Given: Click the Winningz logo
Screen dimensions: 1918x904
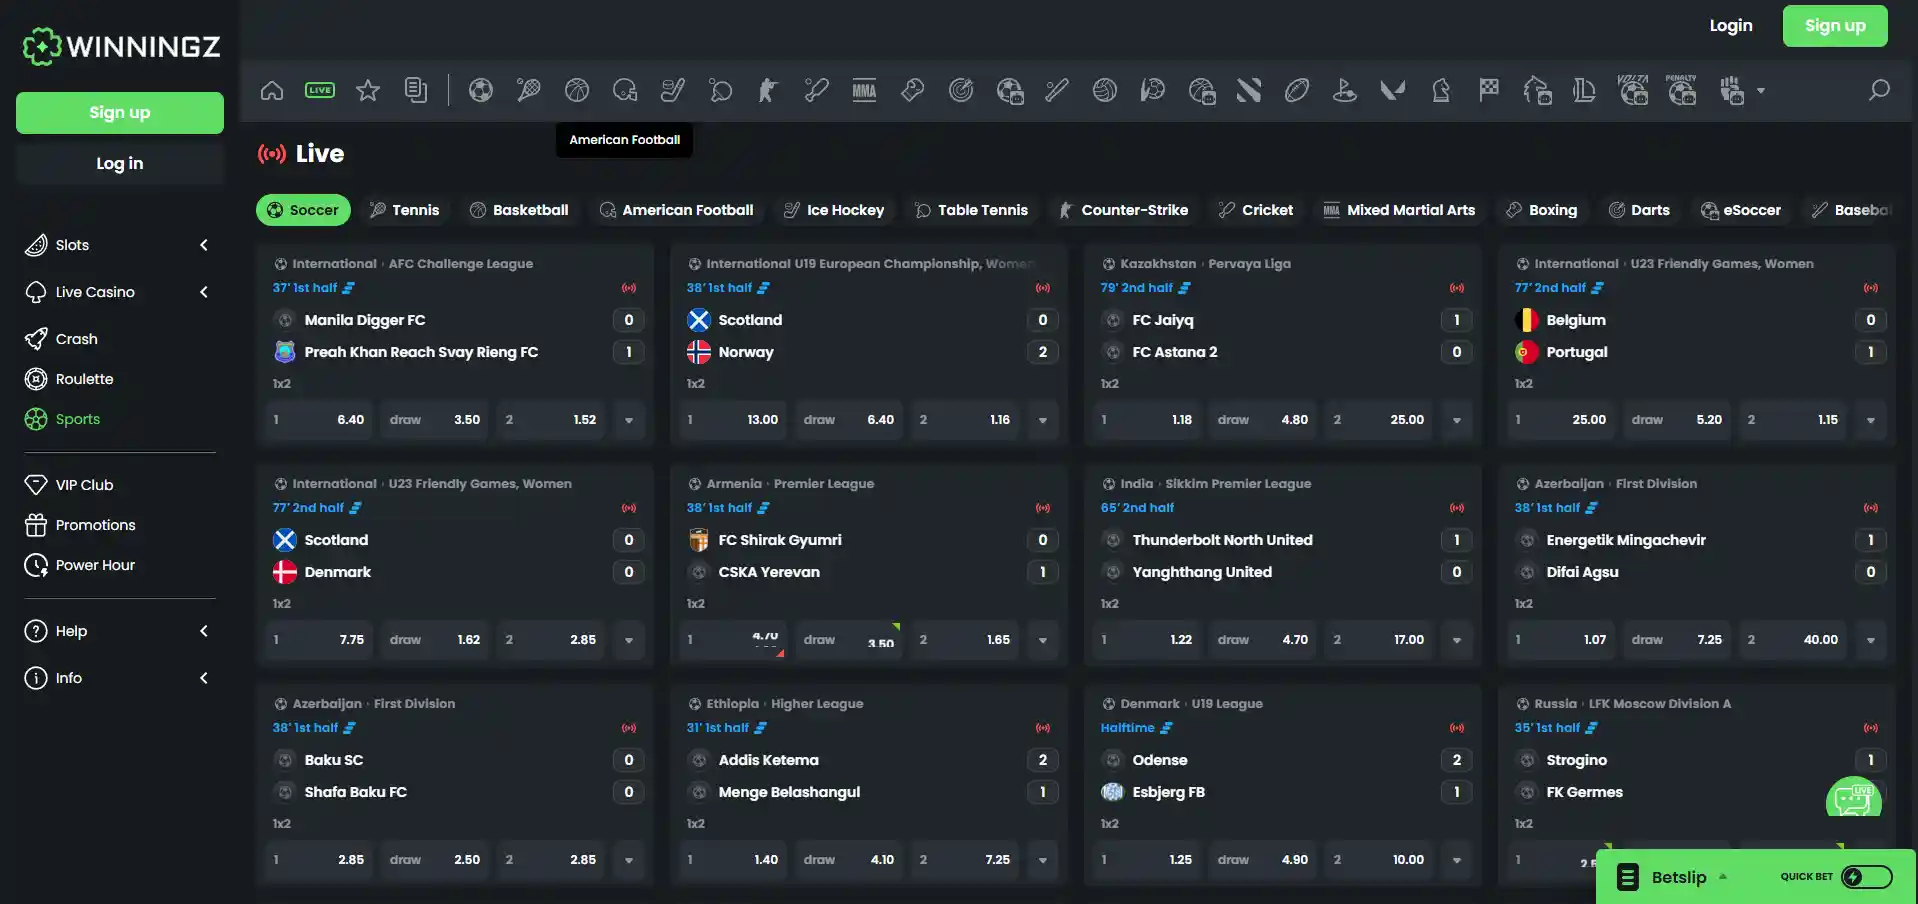Looking at the screenshot, I should tap(121, 46).
